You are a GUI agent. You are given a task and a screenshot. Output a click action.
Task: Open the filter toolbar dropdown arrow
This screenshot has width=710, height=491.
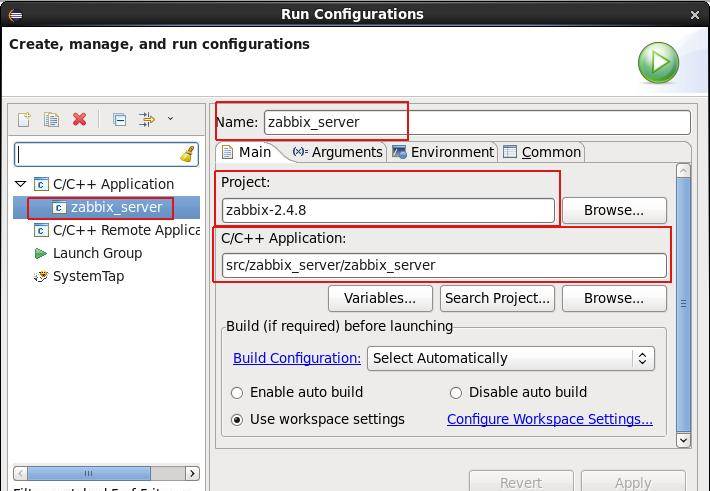(x=170, y=119)
